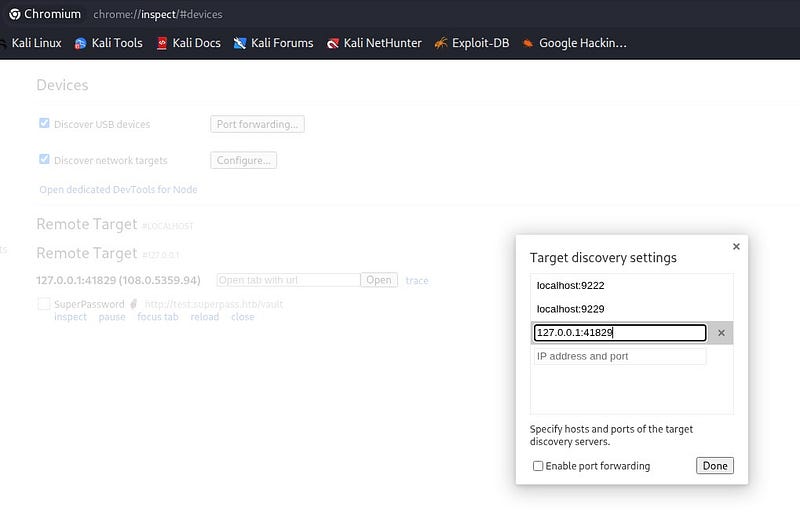Open the Exploit-DB bookmark
Screen dimensions: 800x526
click(470, 43)
